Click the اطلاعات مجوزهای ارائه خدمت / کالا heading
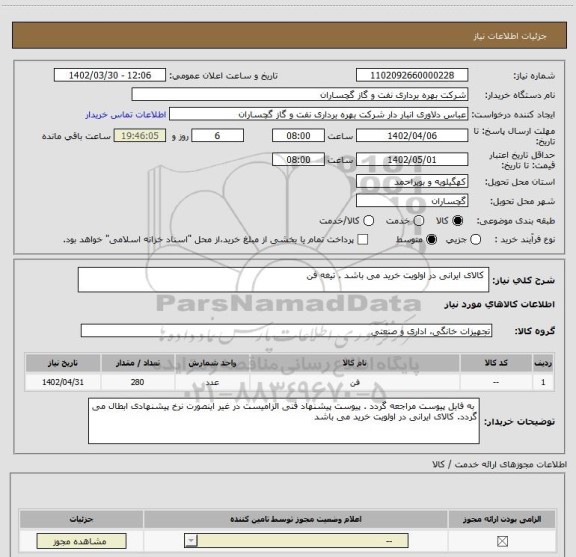Viewport: 576px width, 557px height. [x=499, y=464]
